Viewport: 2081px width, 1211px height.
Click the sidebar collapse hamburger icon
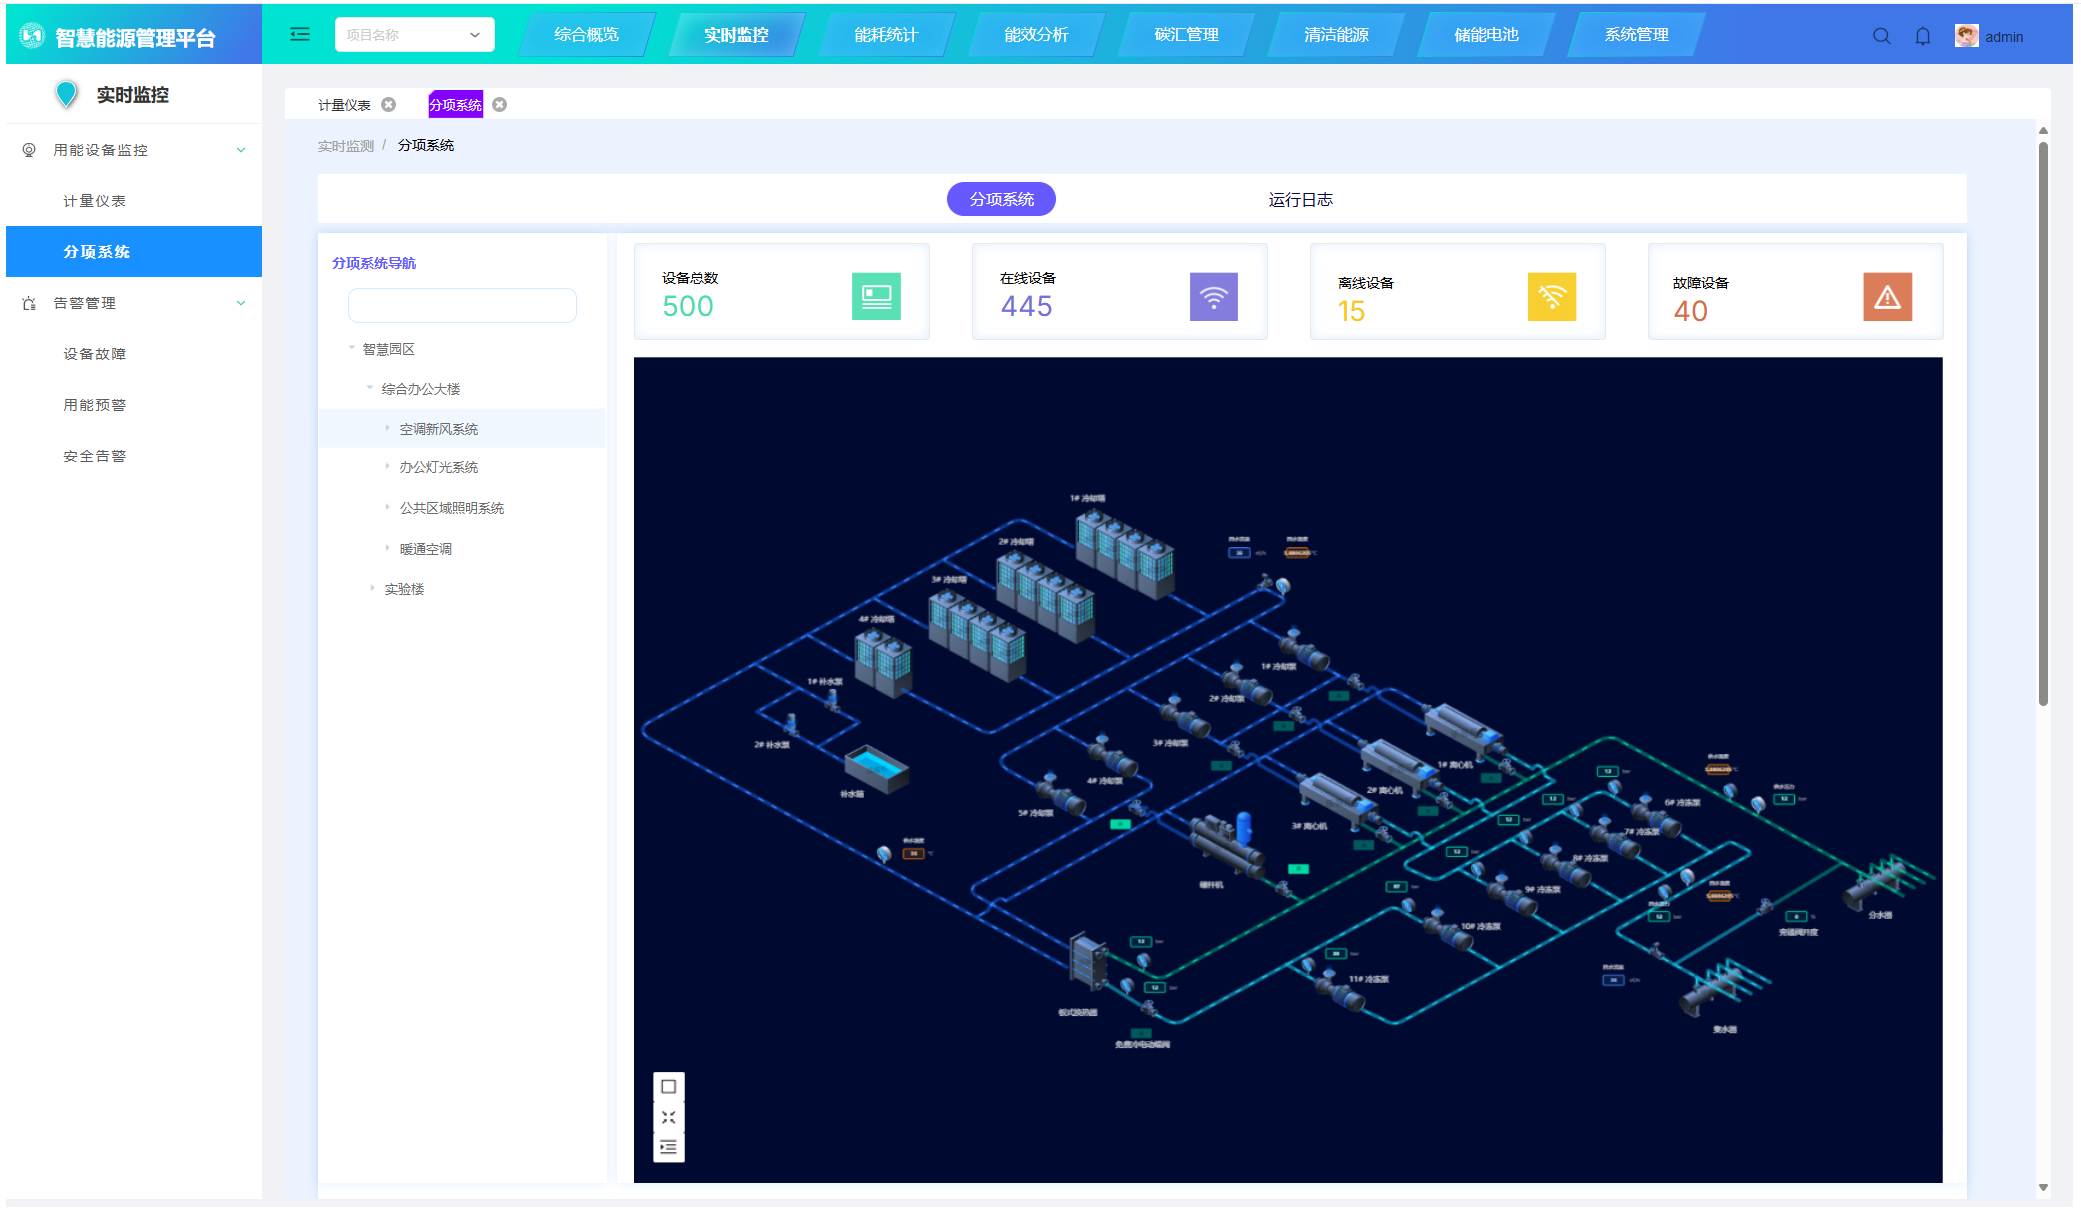click(x=299, y=35)
